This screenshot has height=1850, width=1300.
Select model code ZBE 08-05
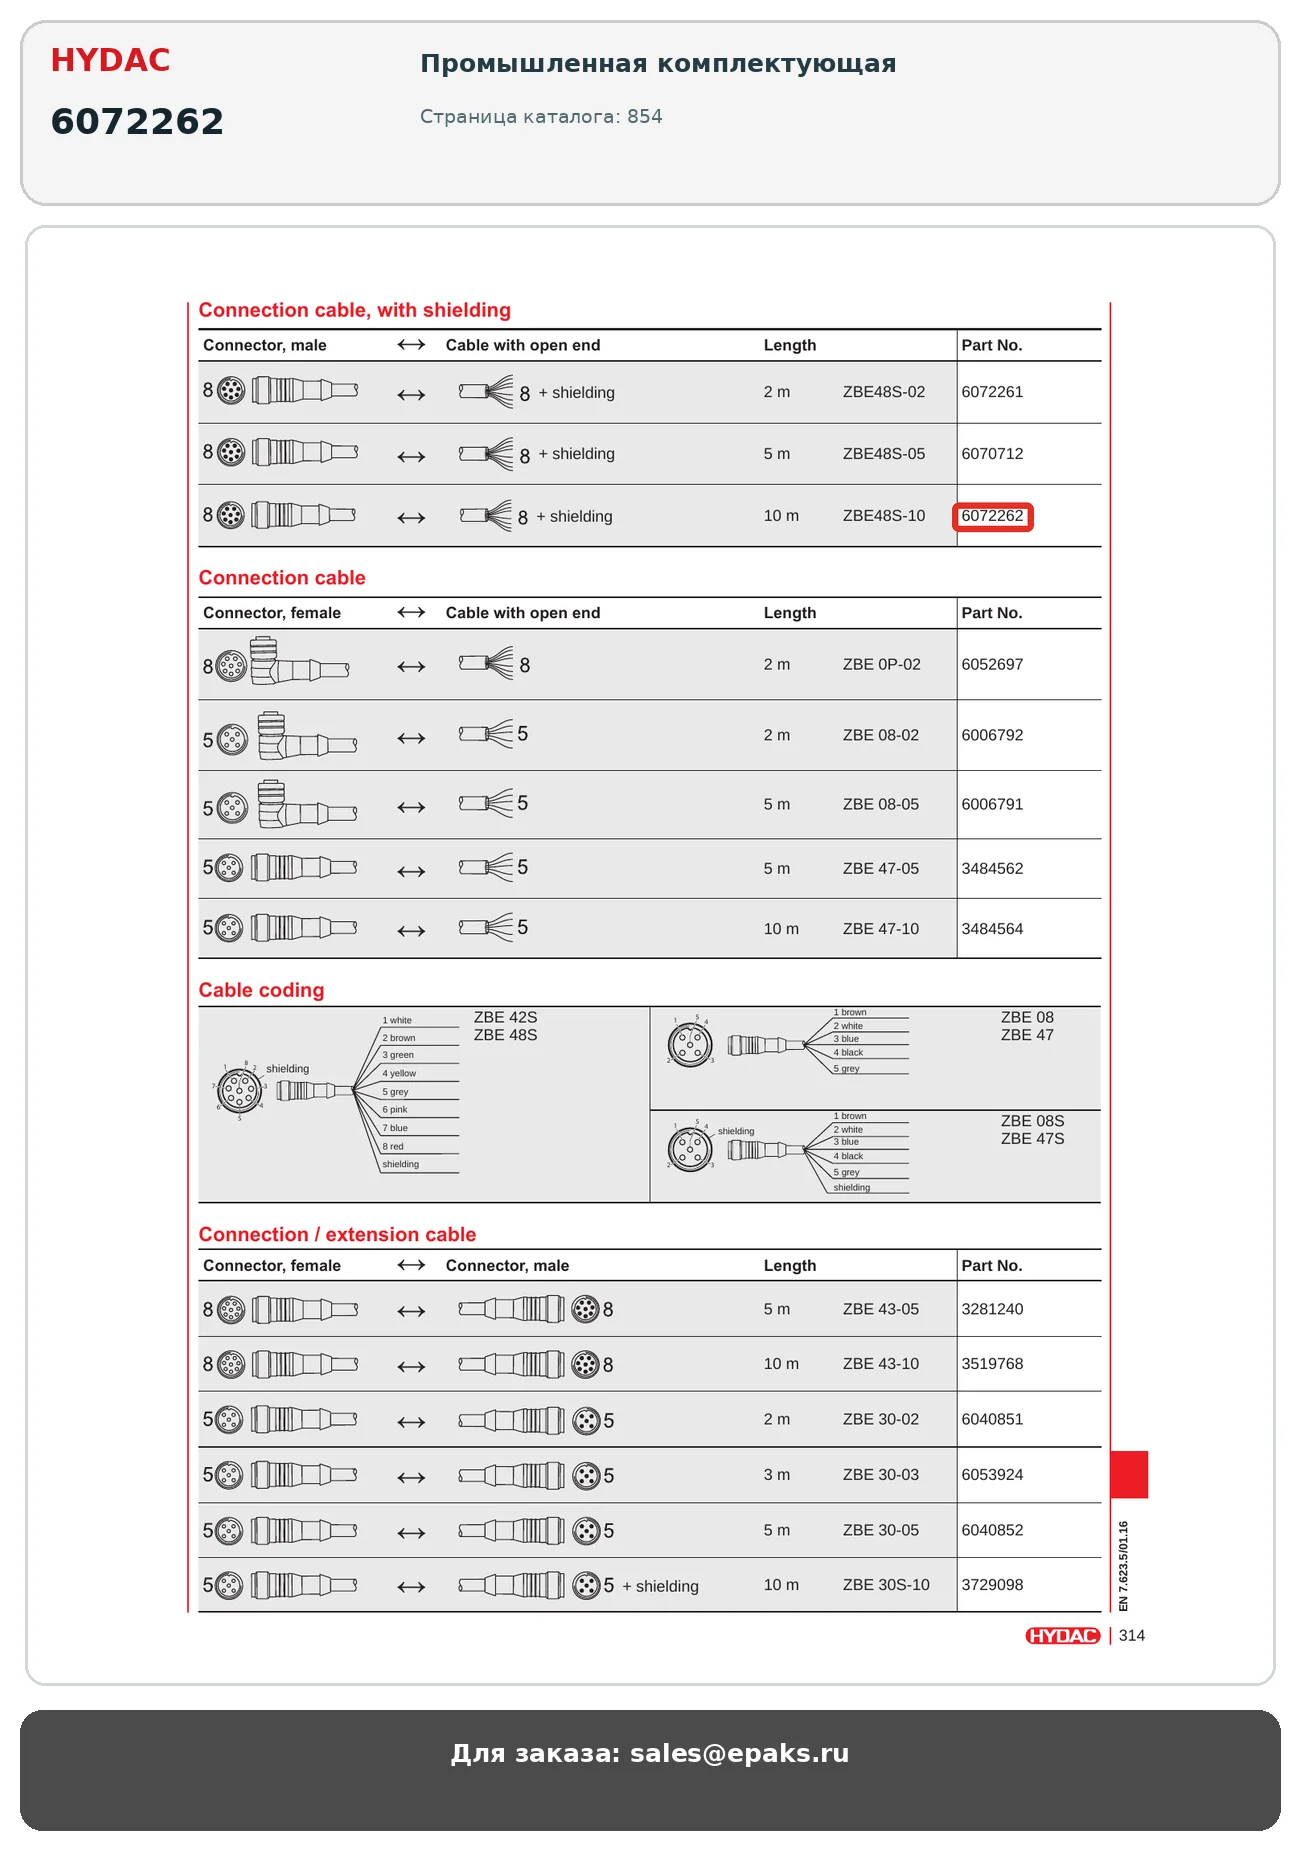point(880,804)
